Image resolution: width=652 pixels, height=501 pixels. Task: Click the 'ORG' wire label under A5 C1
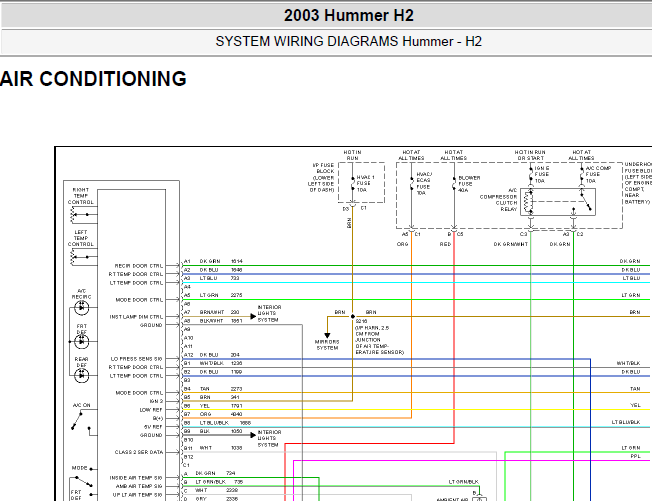point(403,244)
